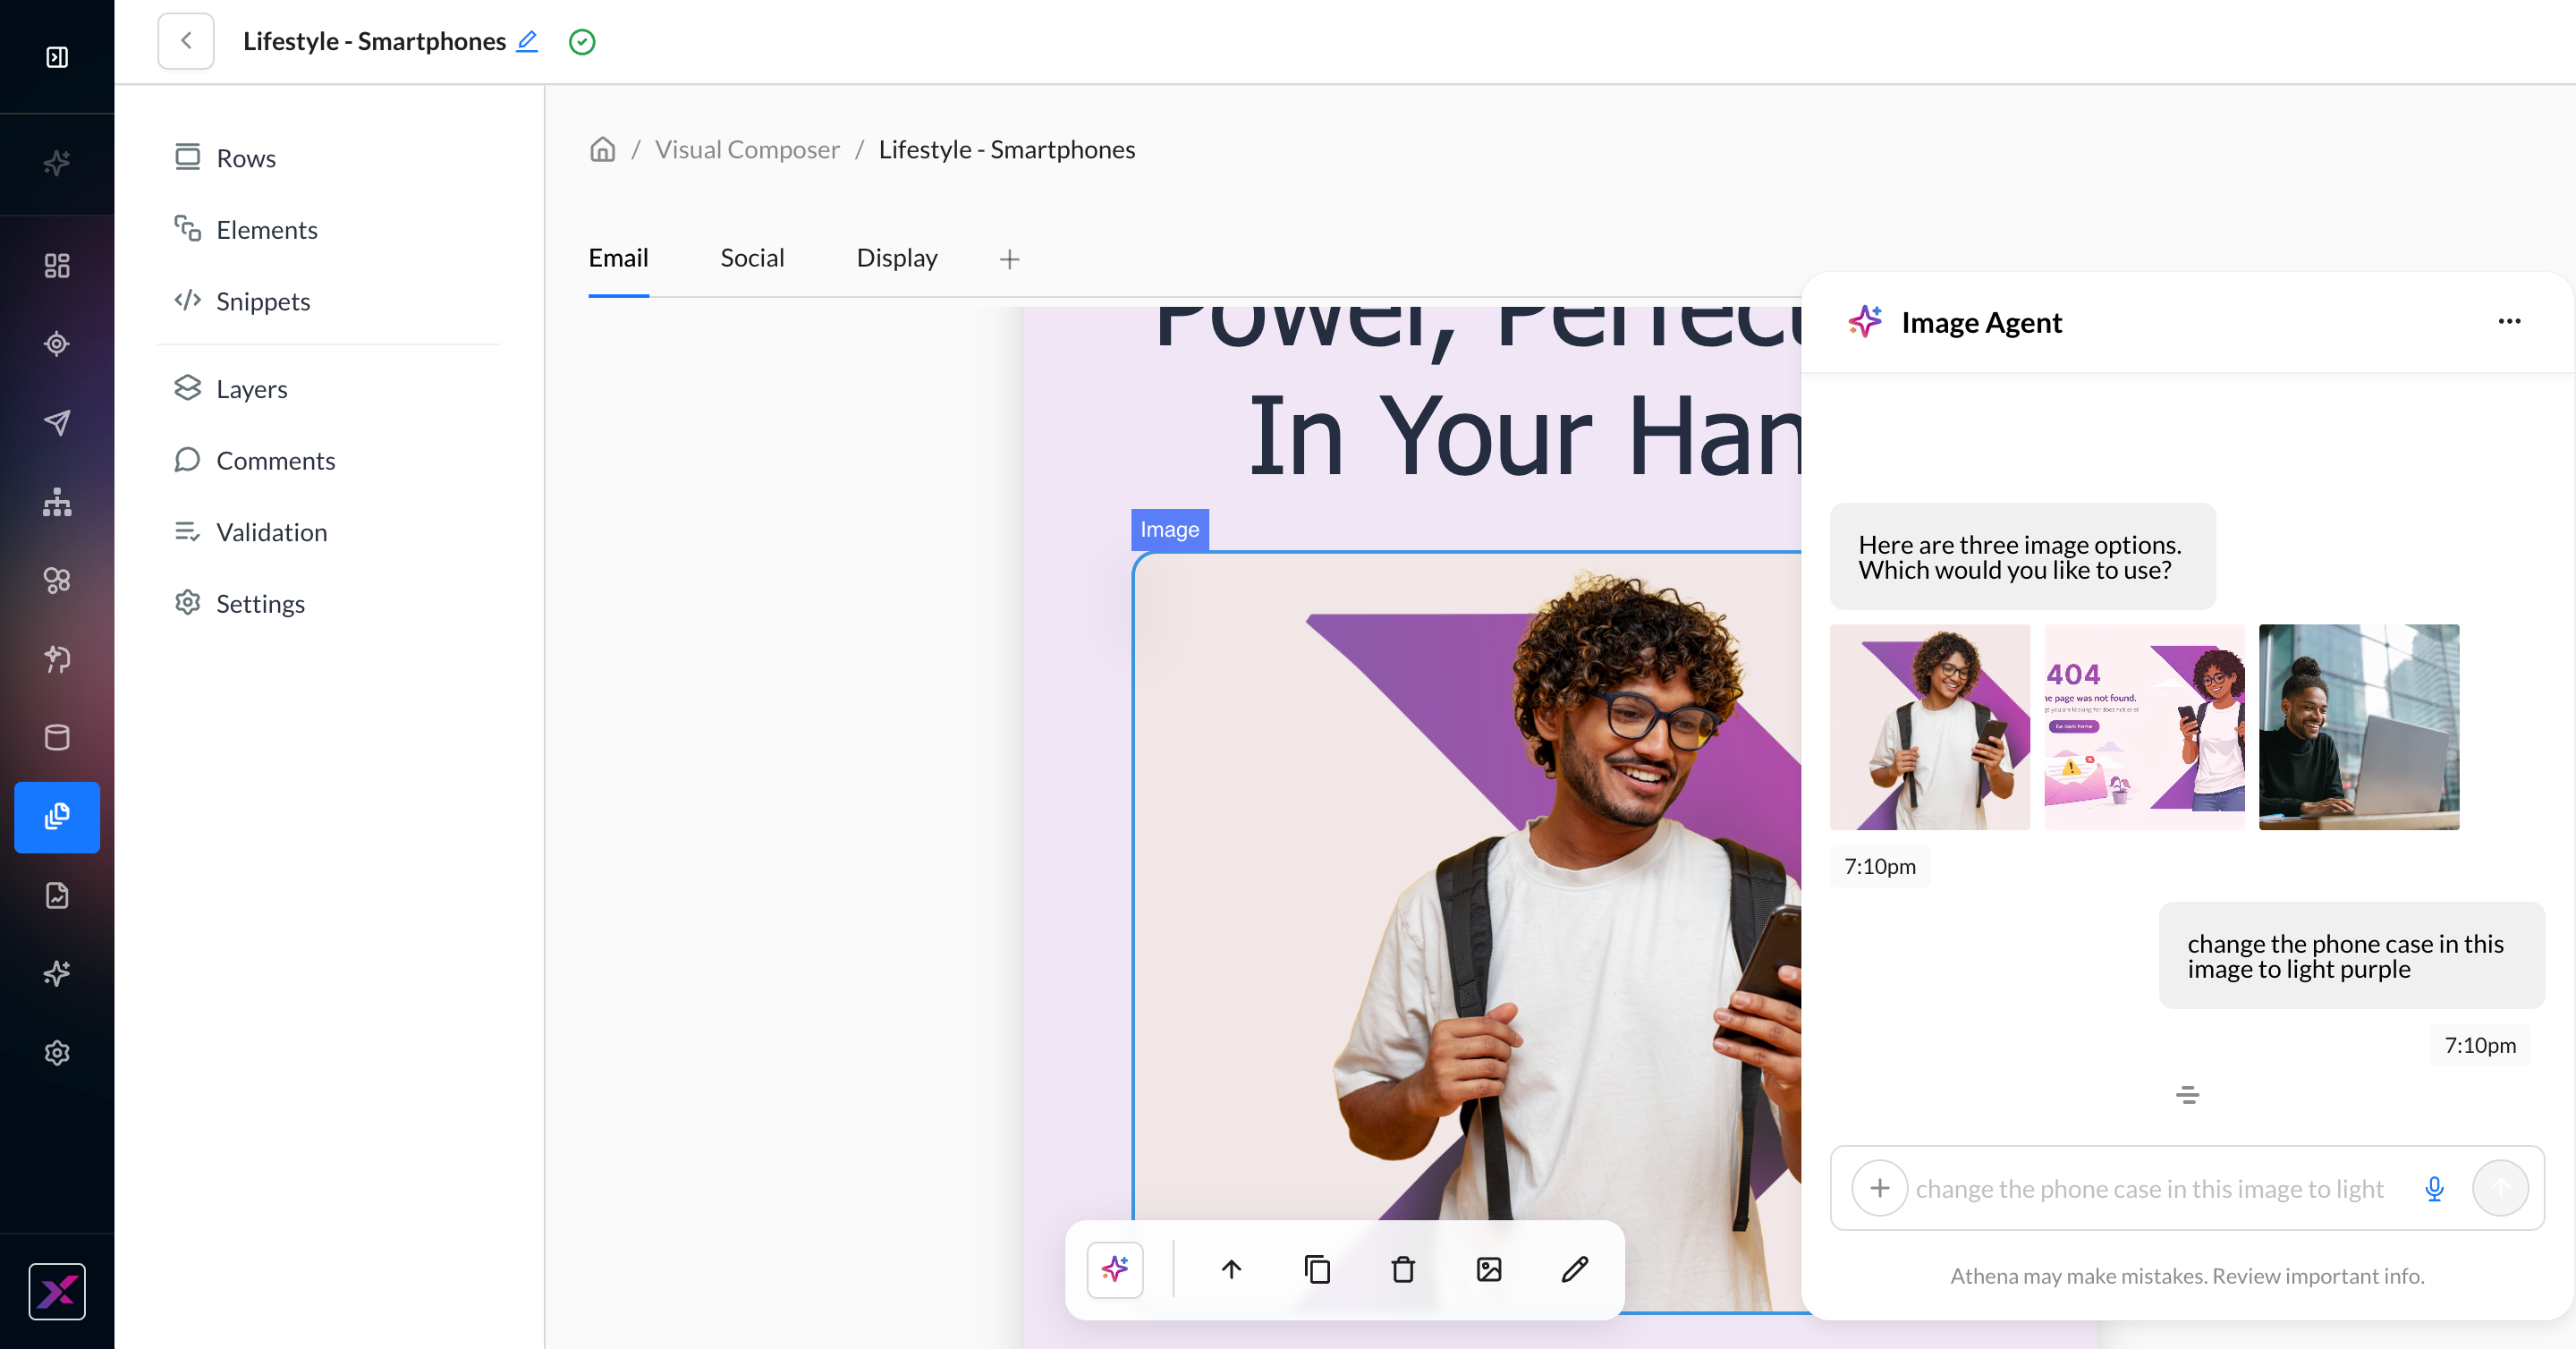Viewport: 2576px width, 1349px height.
Task: Select the highlighted content library icon
Action: tap(57, 817)
